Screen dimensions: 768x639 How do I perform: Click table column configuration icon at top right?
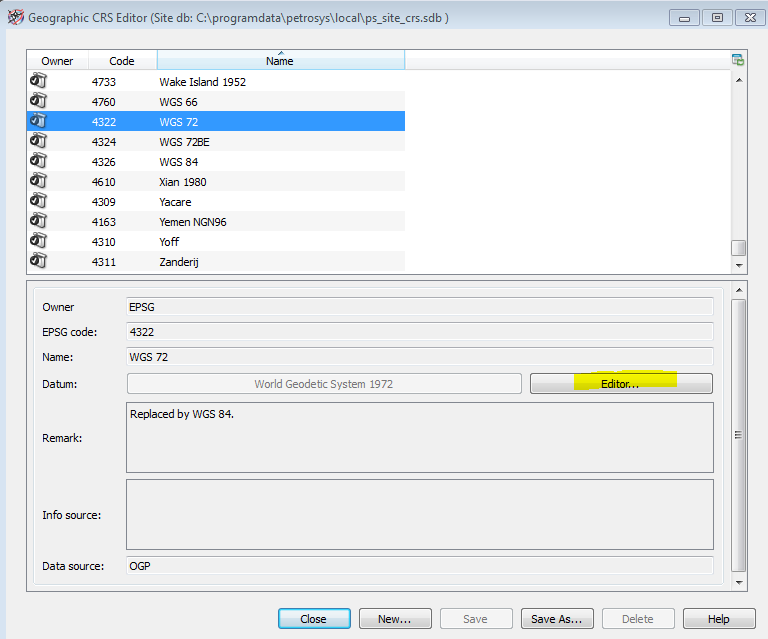[737, 60]
